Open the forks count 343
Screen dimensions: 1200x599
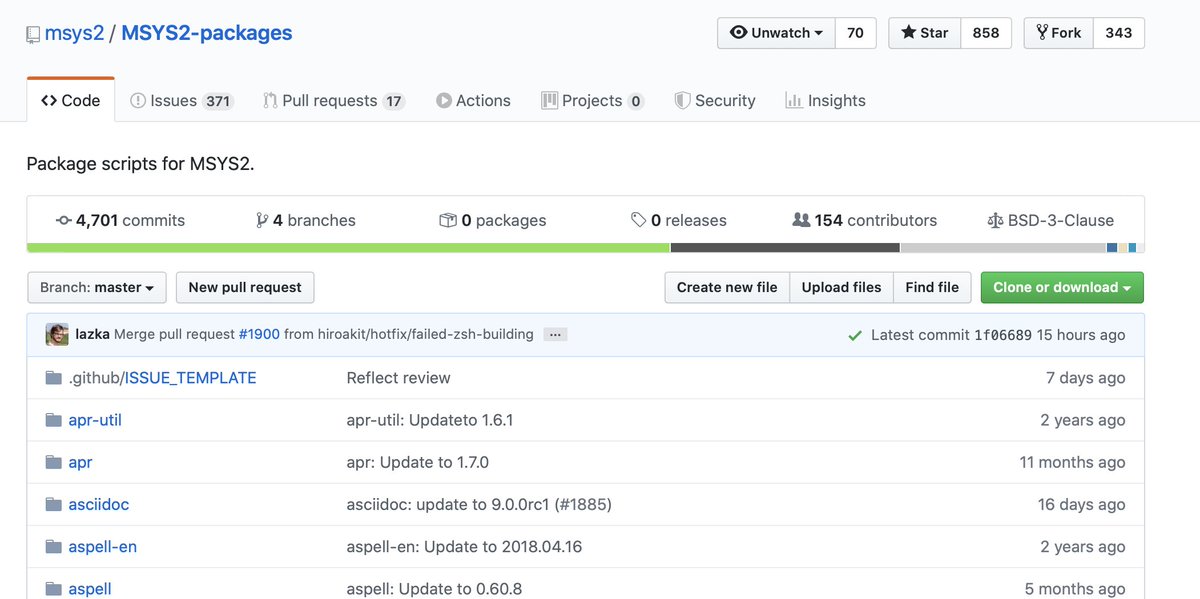point(1119,33)
